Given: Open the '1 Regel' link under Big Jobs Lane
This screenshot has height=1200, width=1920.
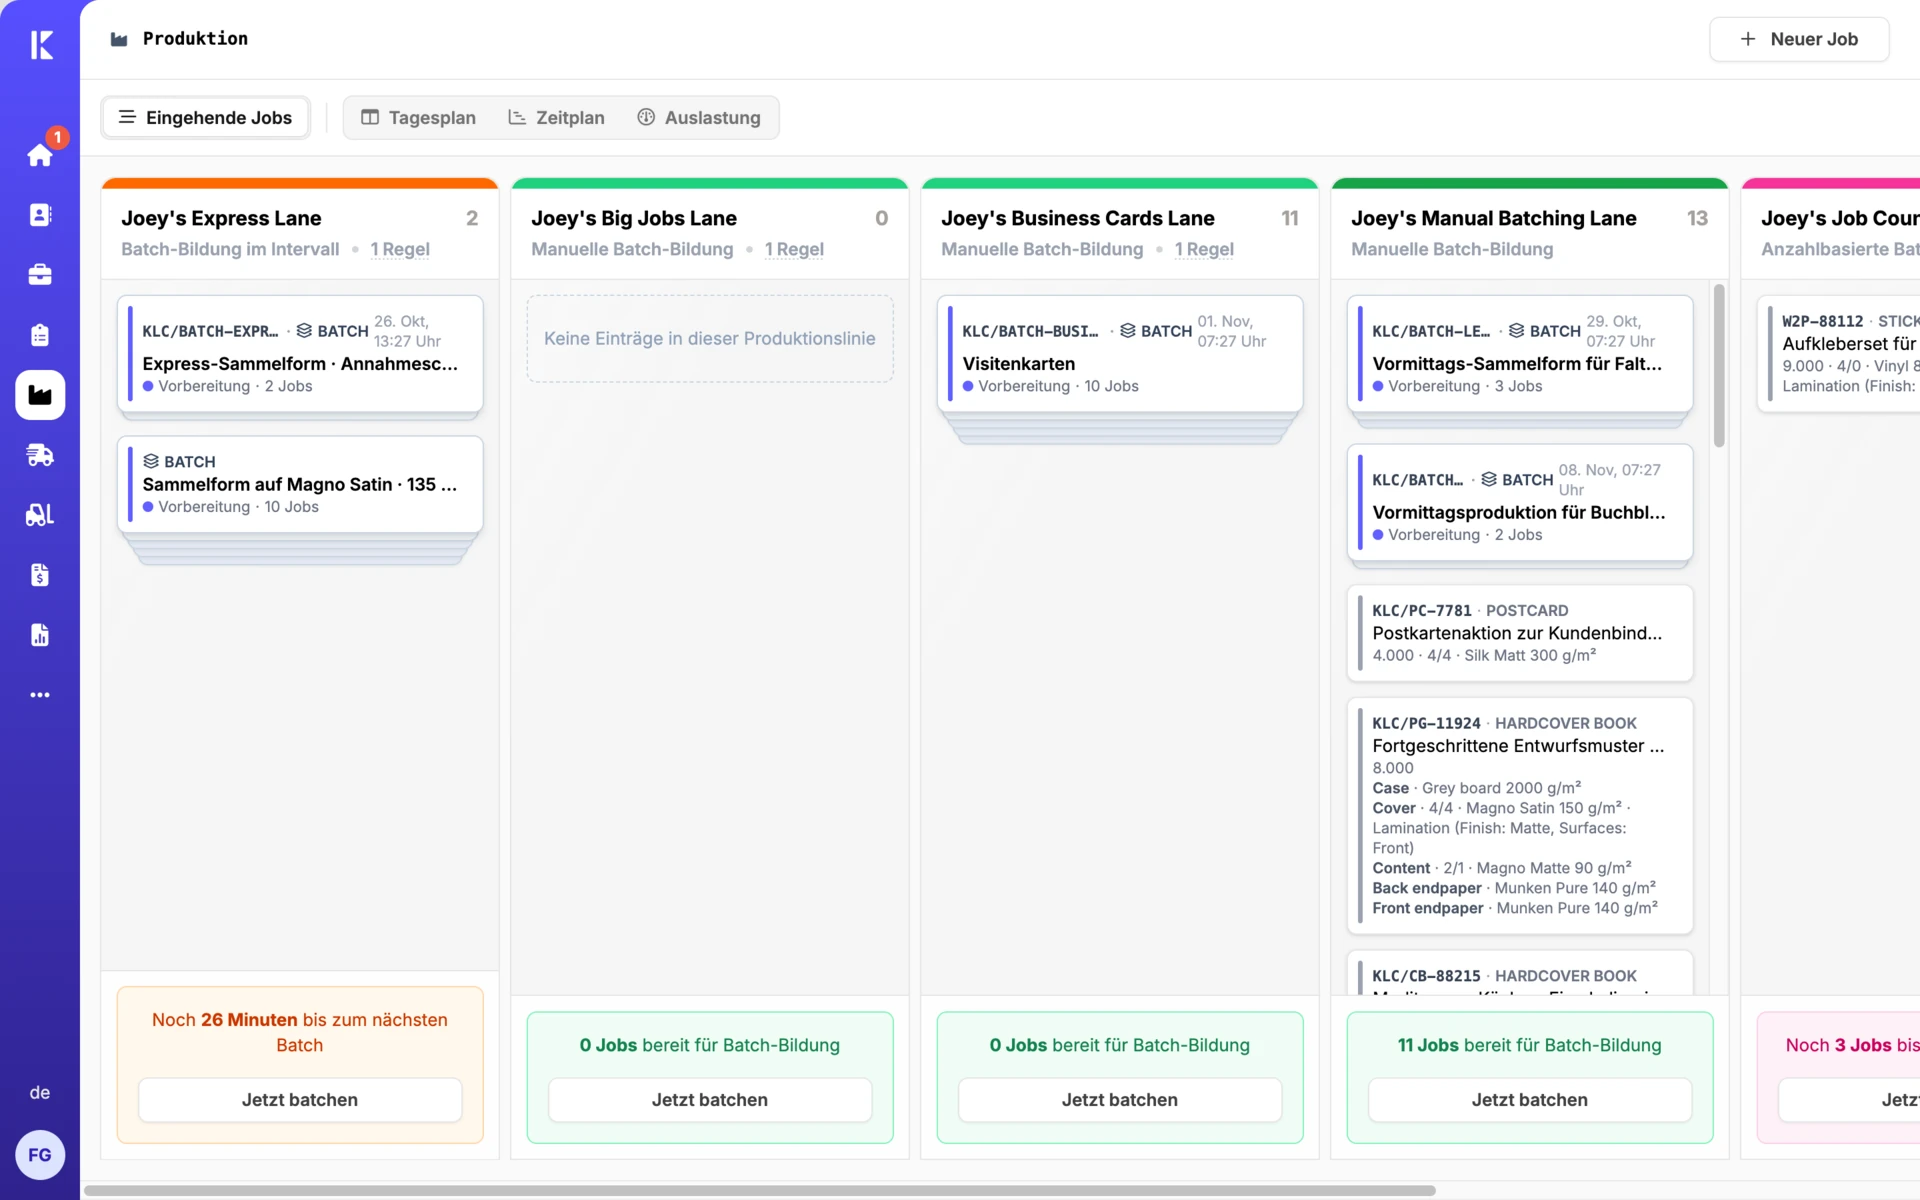Looking at the screenshot, I should click(x=794, y=249).
